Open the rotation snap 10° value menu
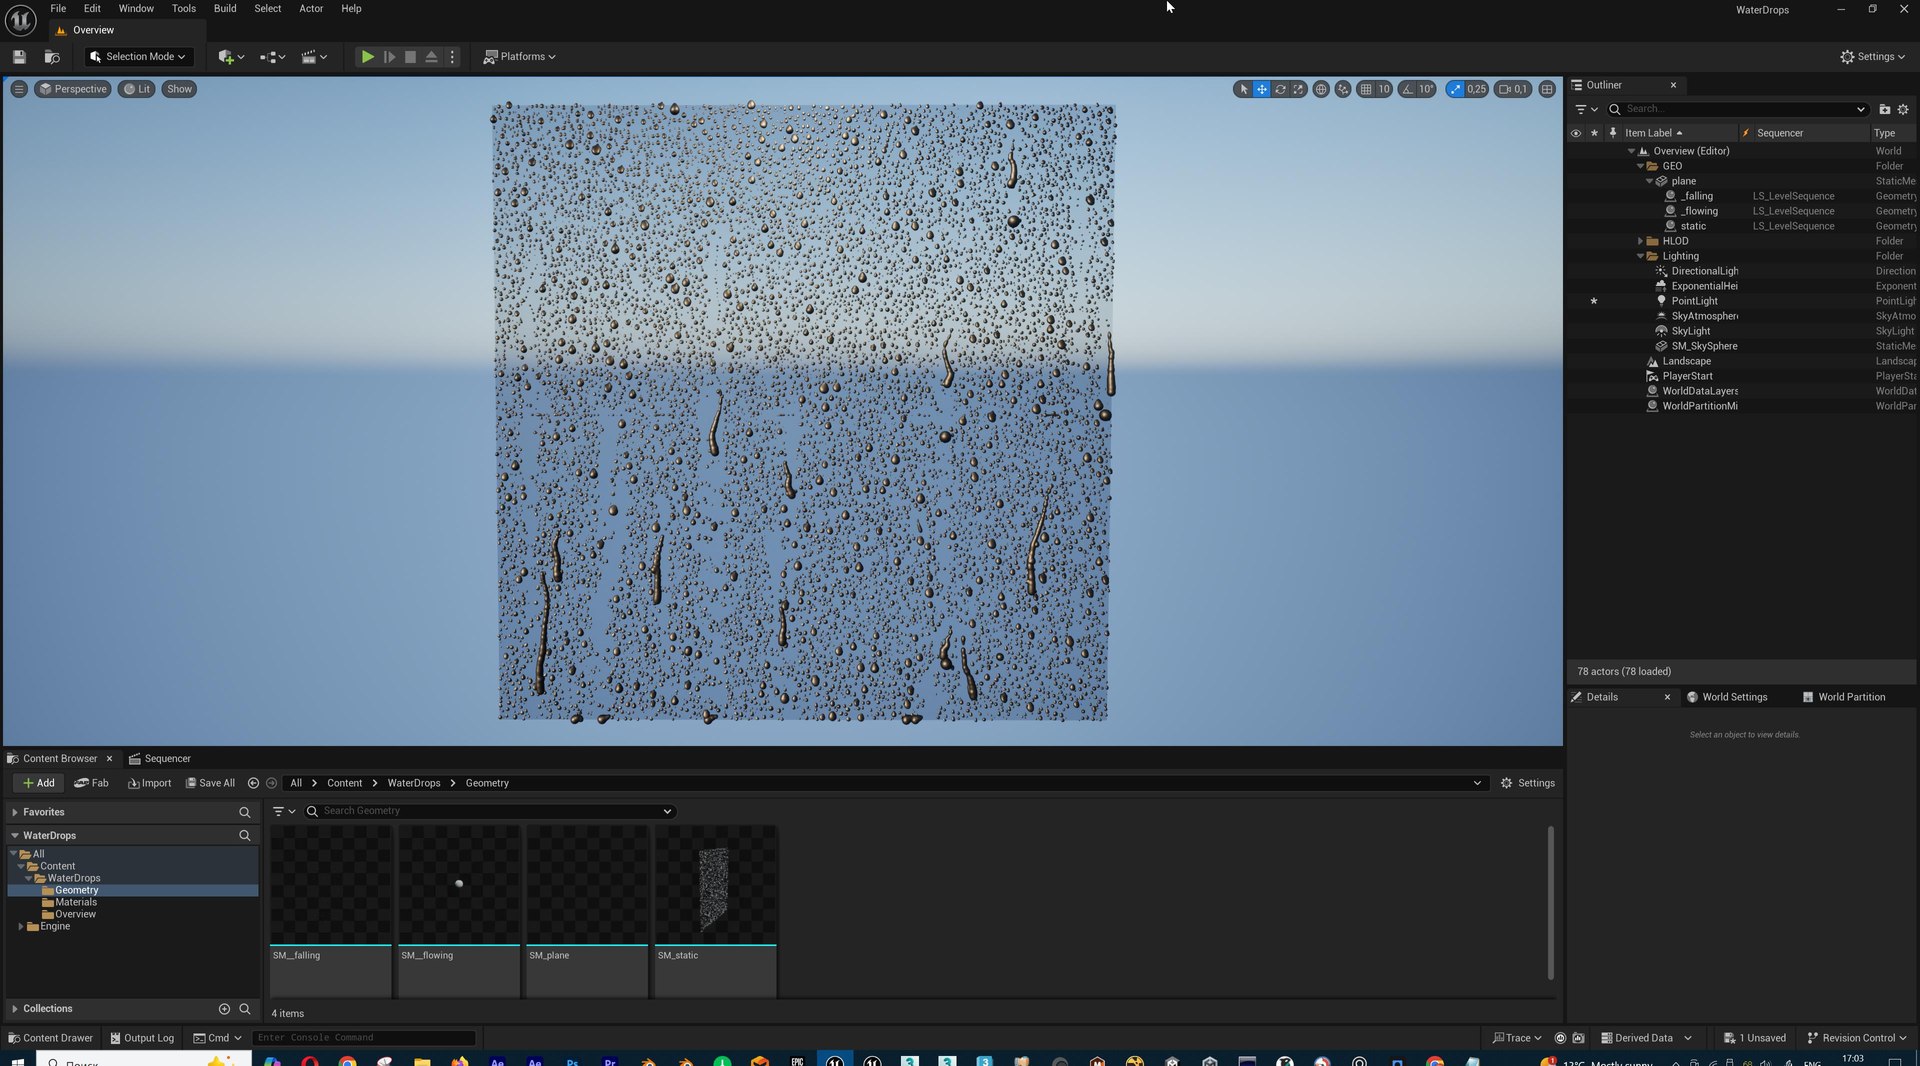The height and width of the screenshot is (1066, 1920). (x=1426, y=89)
